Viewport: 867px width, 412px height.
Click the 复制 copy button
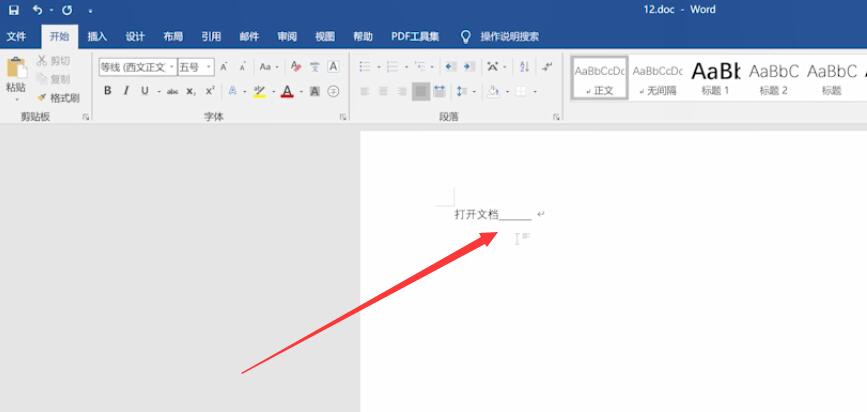pyautogui.click(x=54, y=79)
